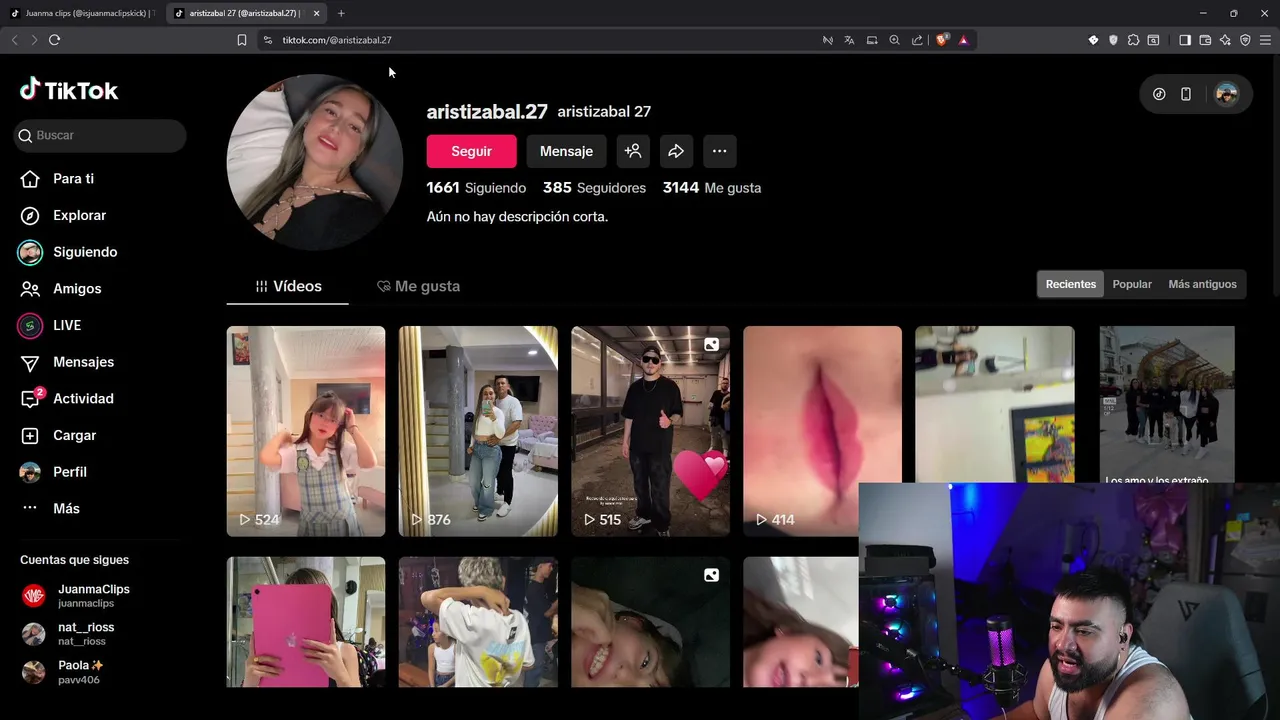The width and height of the screenshot is (1280, 720).
Task: Click the share arrow icon on profile
Action: coord(676,151)
